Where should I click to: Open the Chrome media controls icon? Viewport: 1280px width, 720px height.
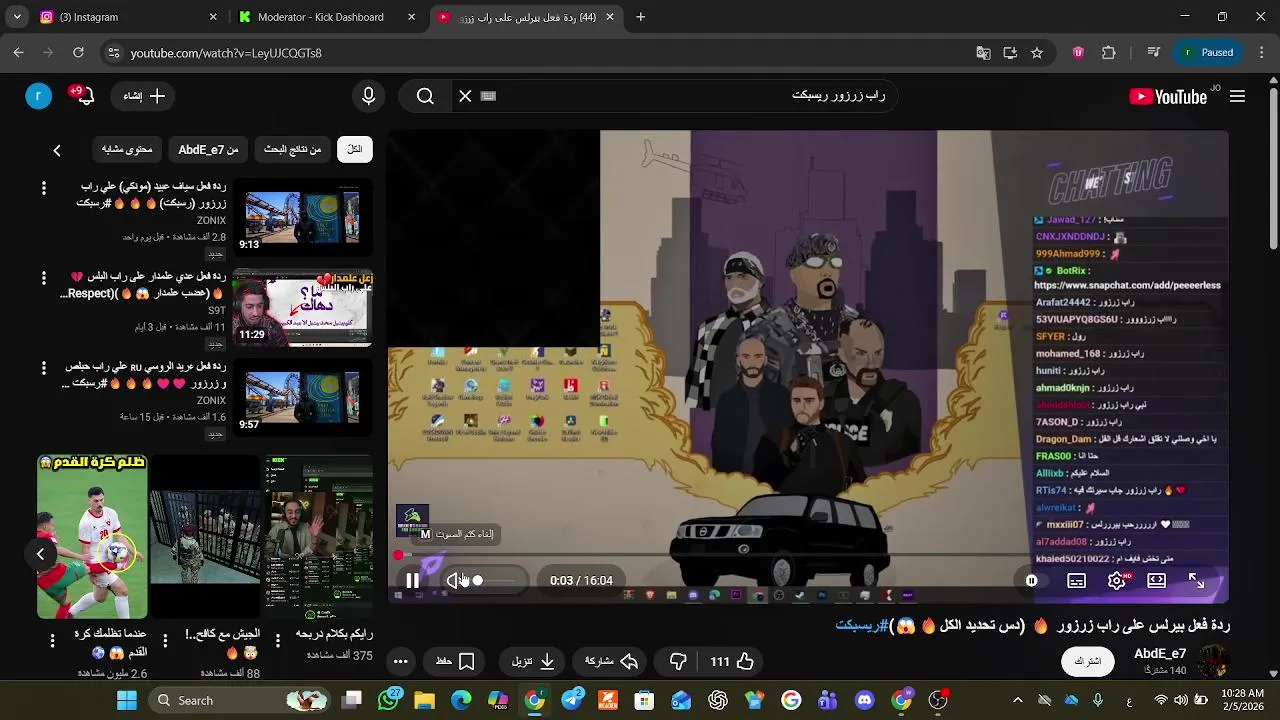tap(1153, 53)
